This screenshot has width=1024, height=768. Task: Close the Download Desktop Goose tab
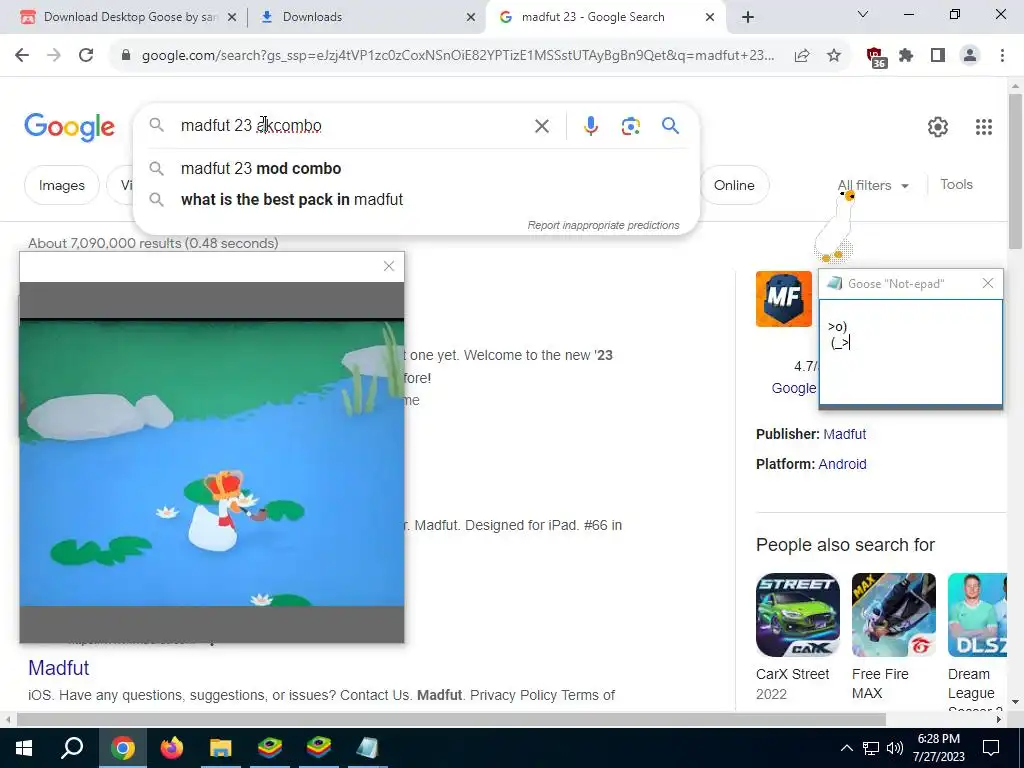click(x=232, y=18)
